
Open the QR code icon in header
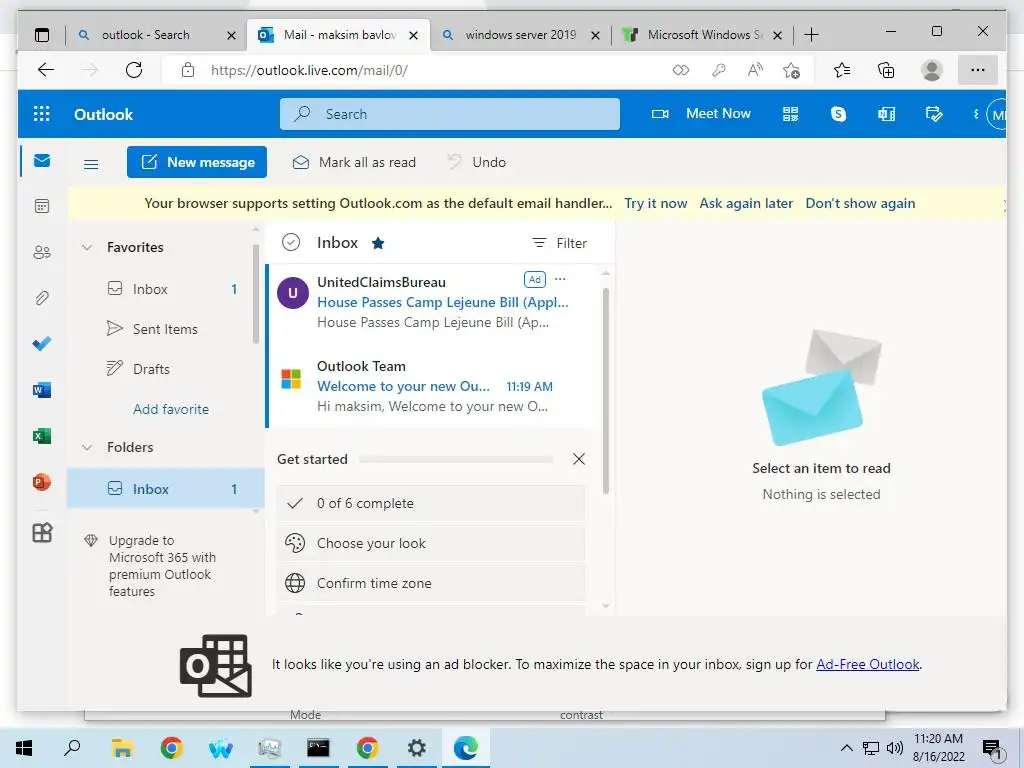pos(790,114)
